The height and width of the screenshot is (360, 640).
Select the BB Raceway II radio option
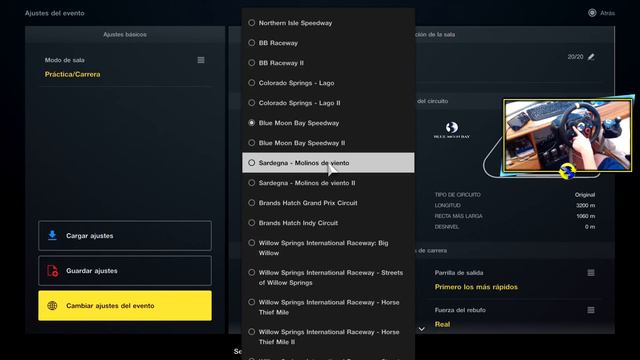[252, 63]
